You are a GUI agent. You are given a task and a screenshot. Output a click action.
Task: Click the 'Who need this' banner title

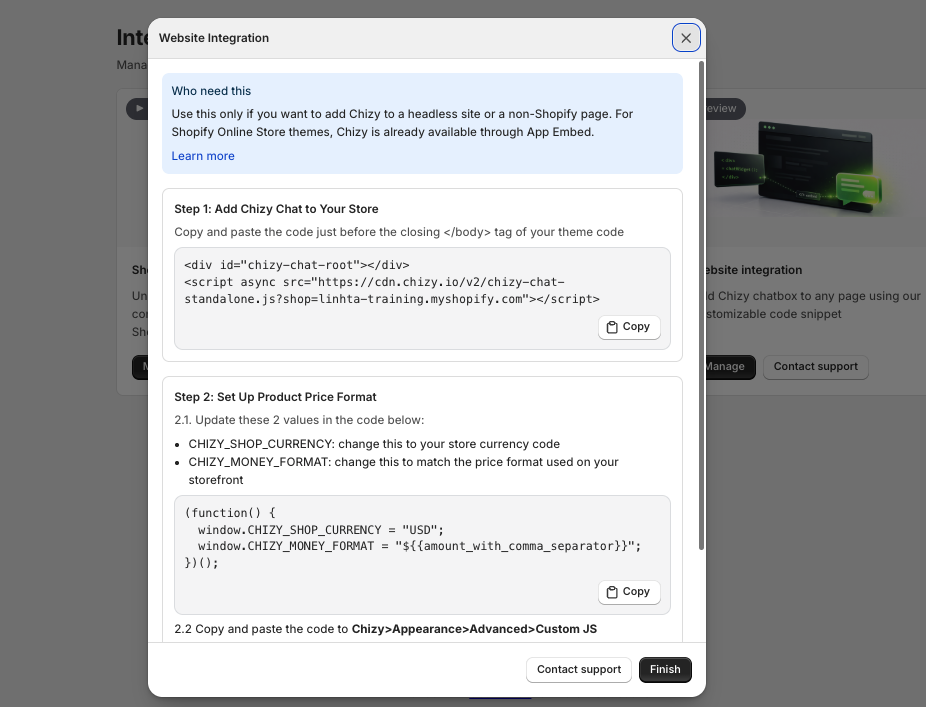point(211,91)
